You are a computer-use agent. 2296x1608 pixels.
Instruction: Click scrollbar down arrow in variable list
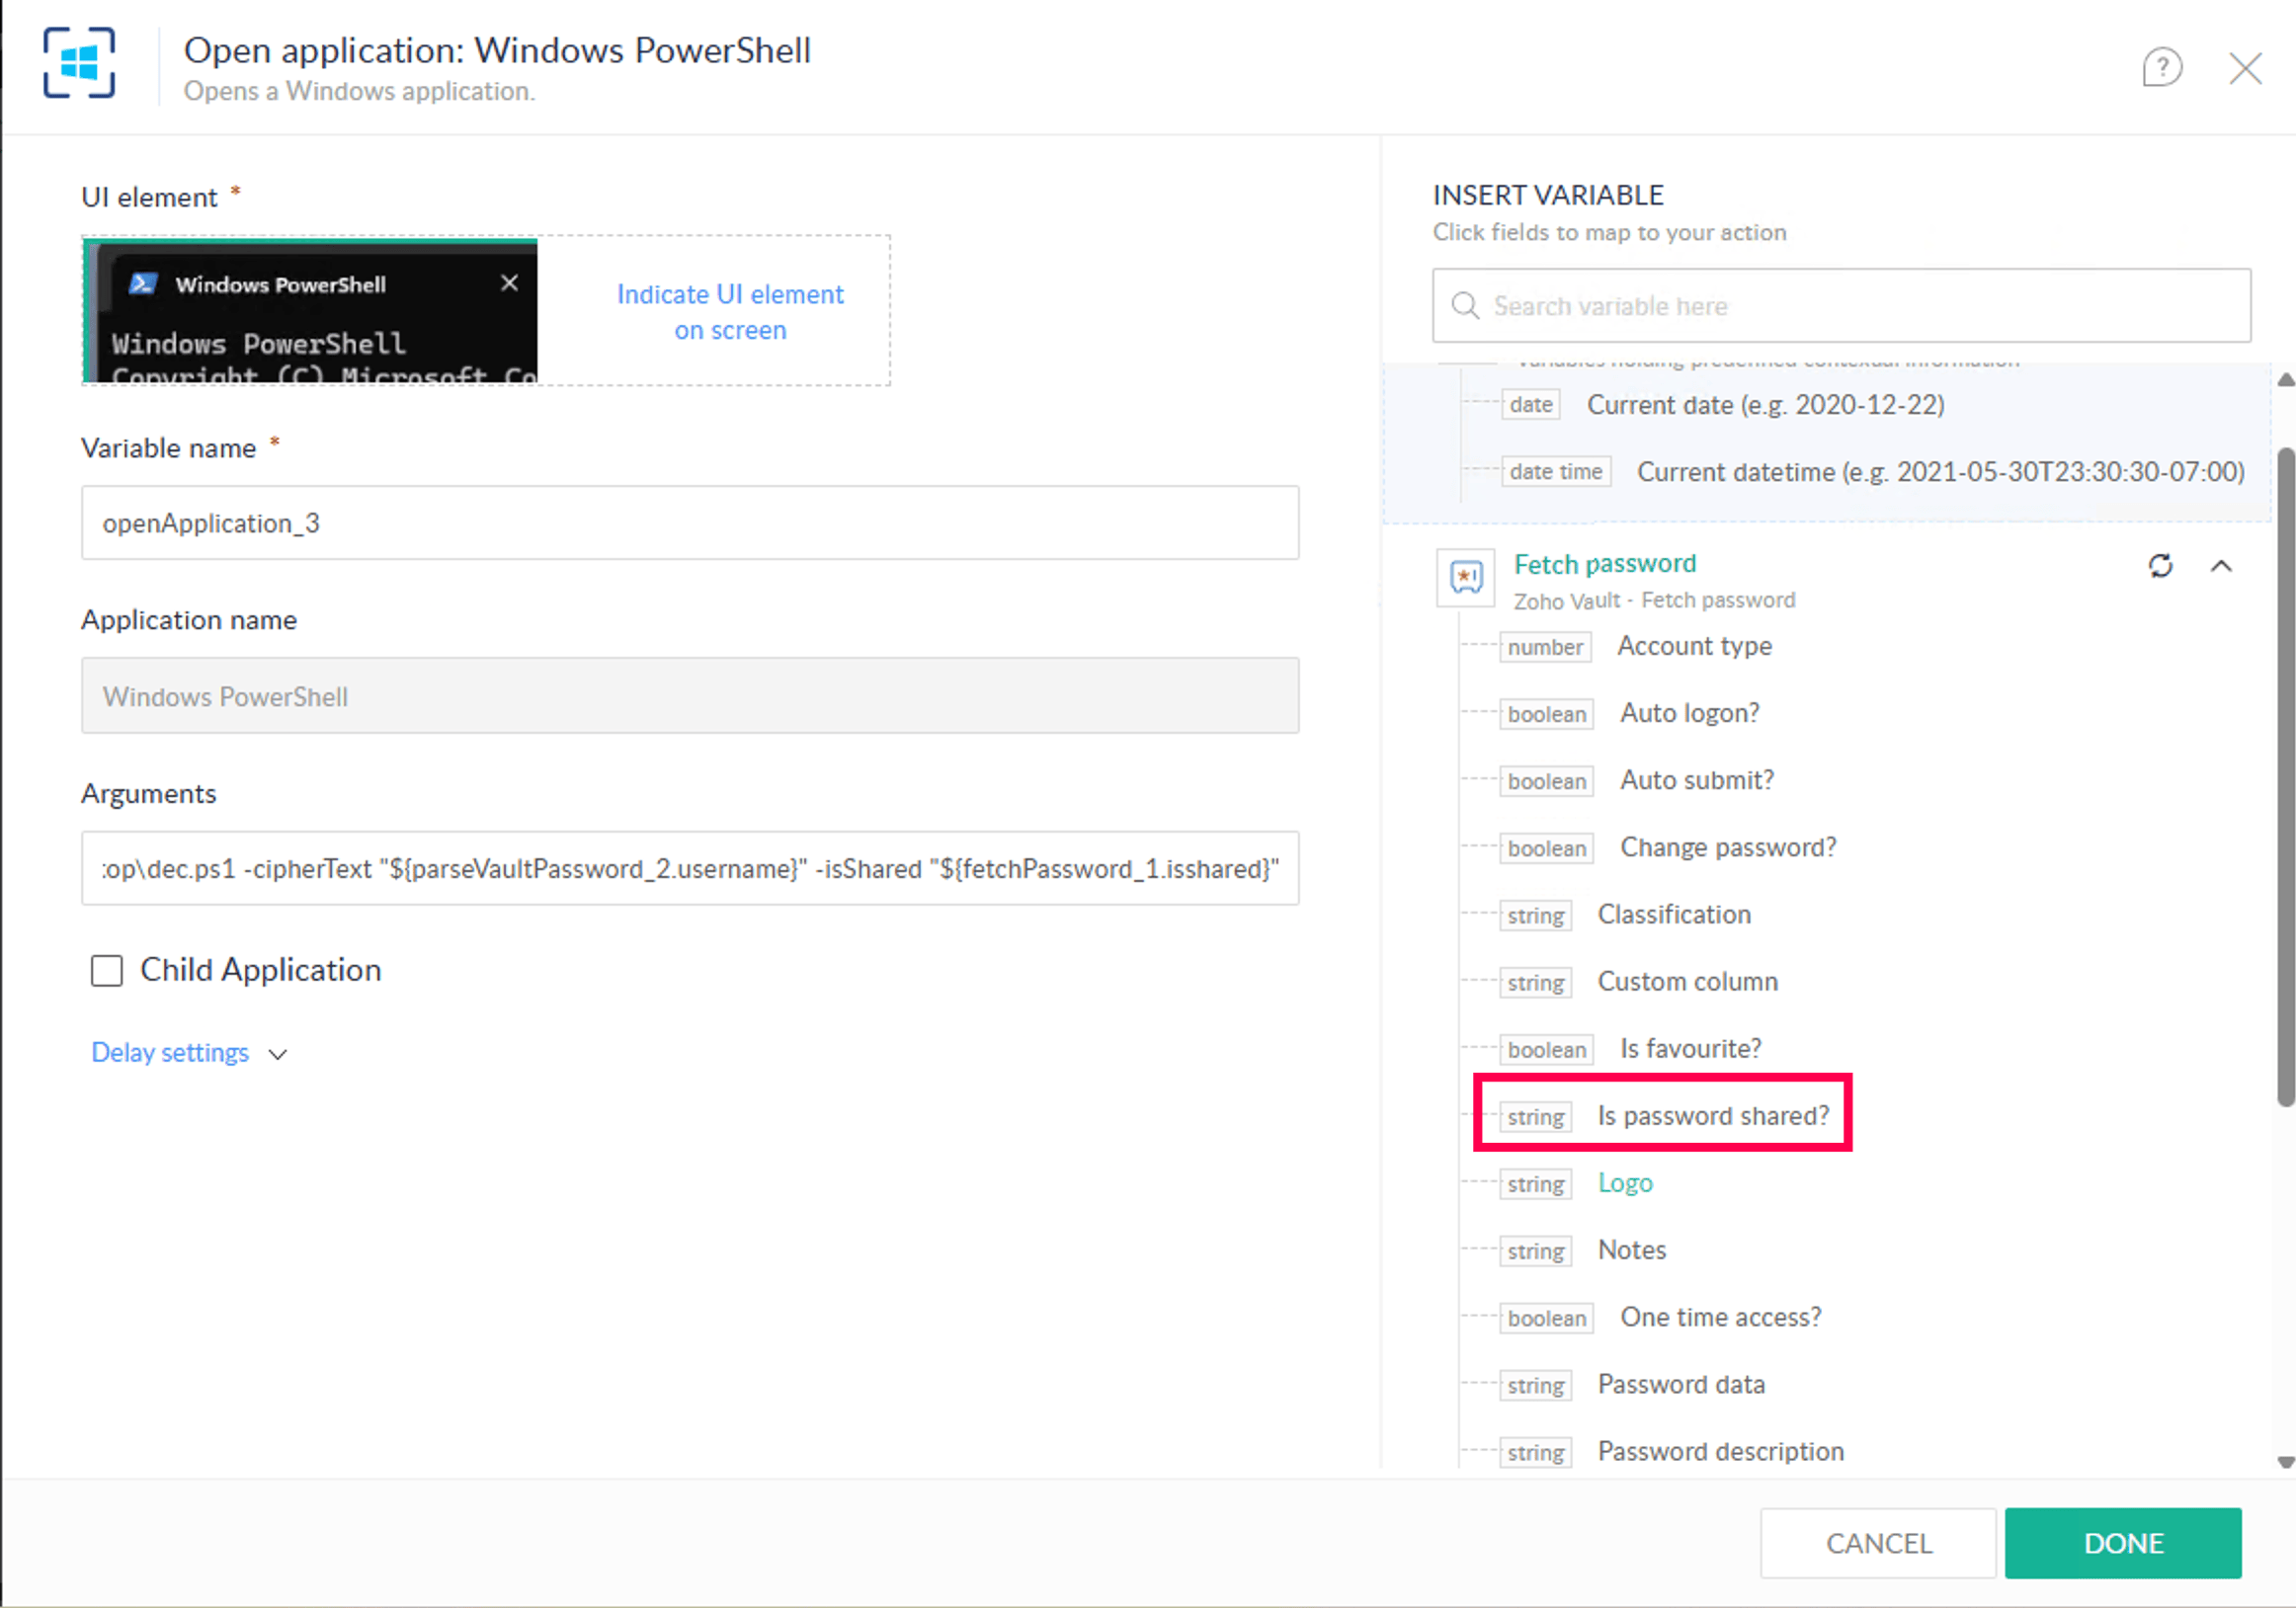point(2285,1462)
